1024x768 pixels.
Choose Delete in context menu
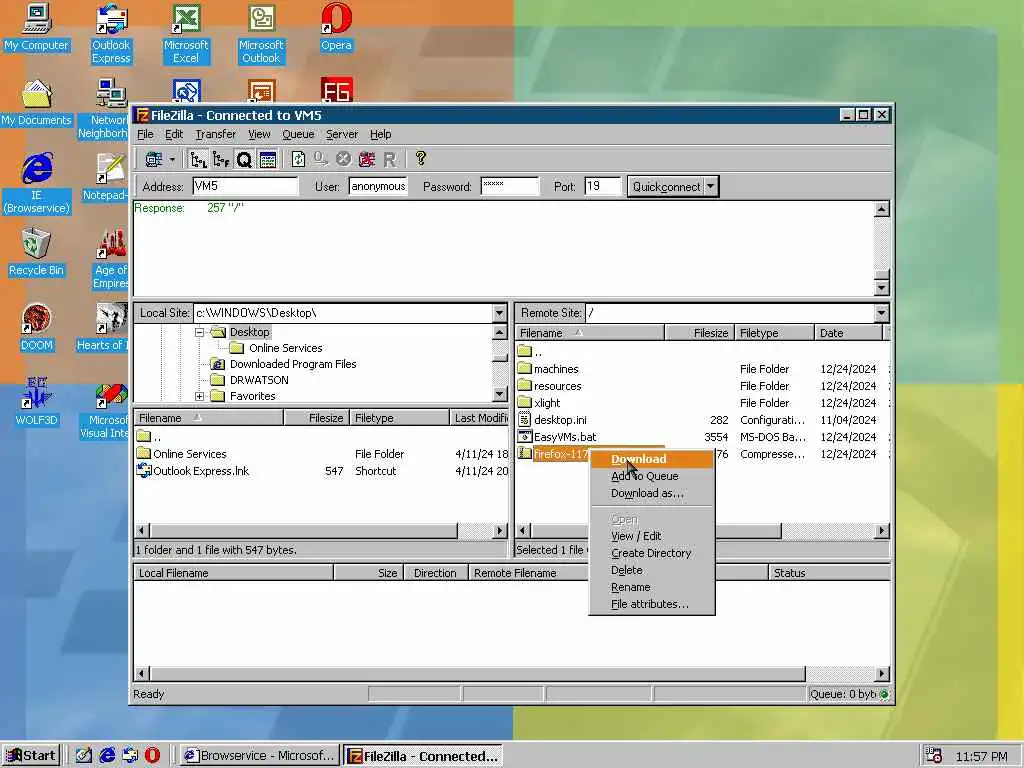tap(652, 570)
